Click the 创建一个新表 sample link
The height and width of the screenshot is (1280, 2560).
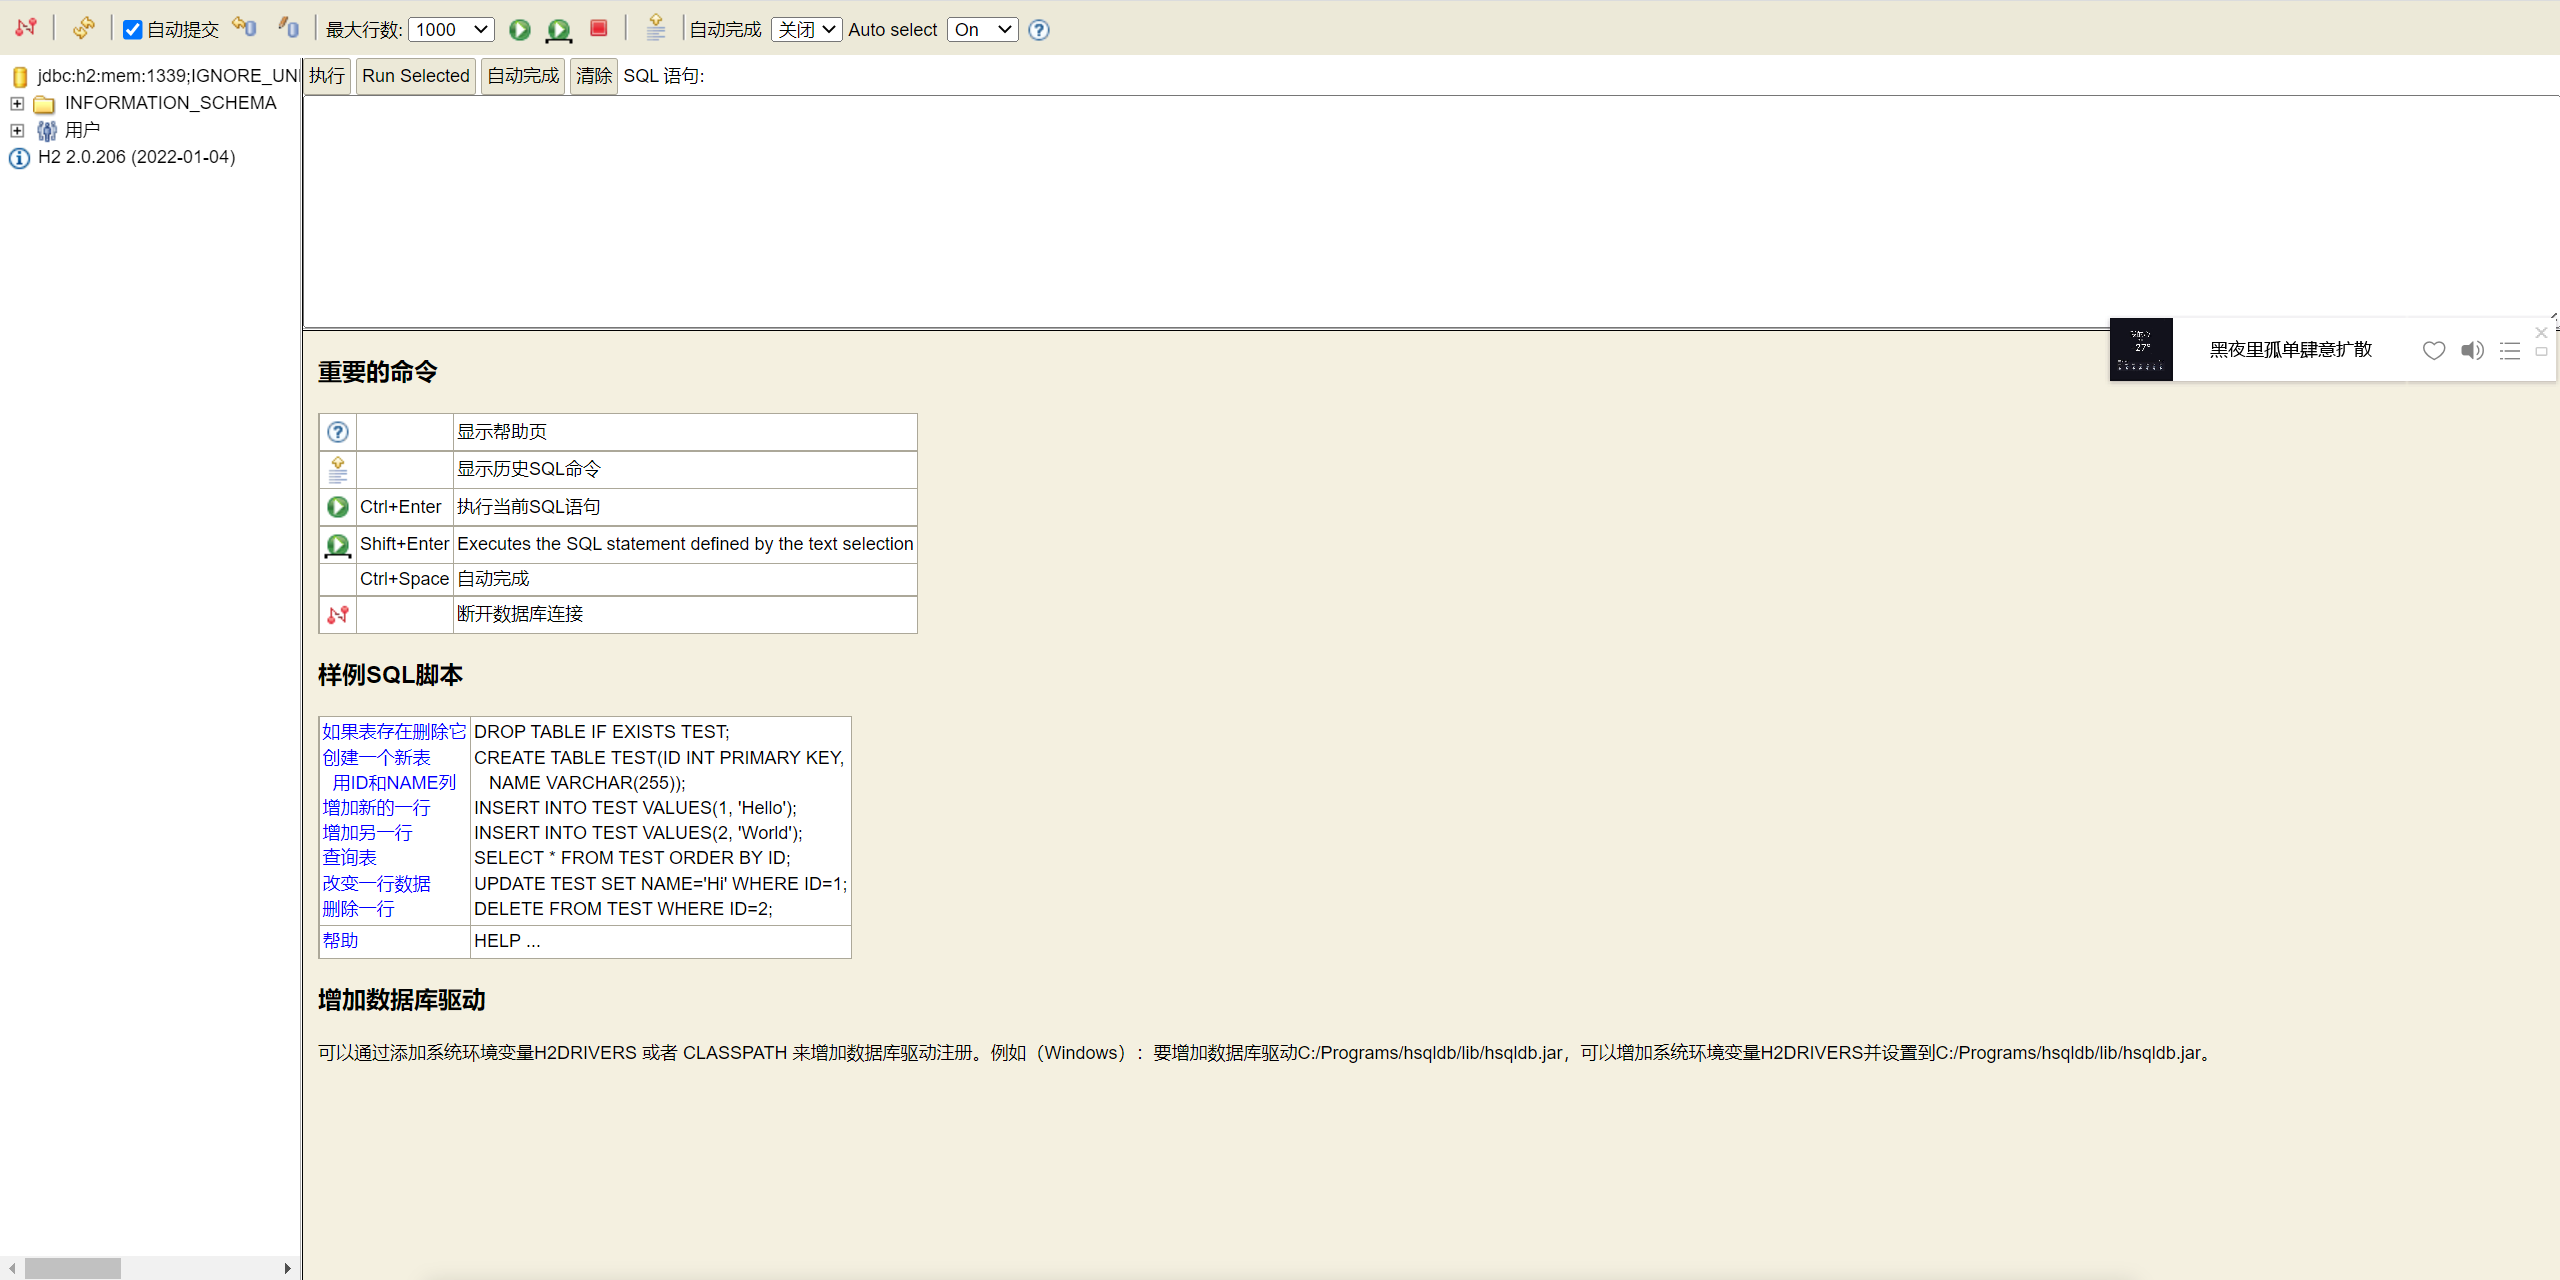pos(376,758)
